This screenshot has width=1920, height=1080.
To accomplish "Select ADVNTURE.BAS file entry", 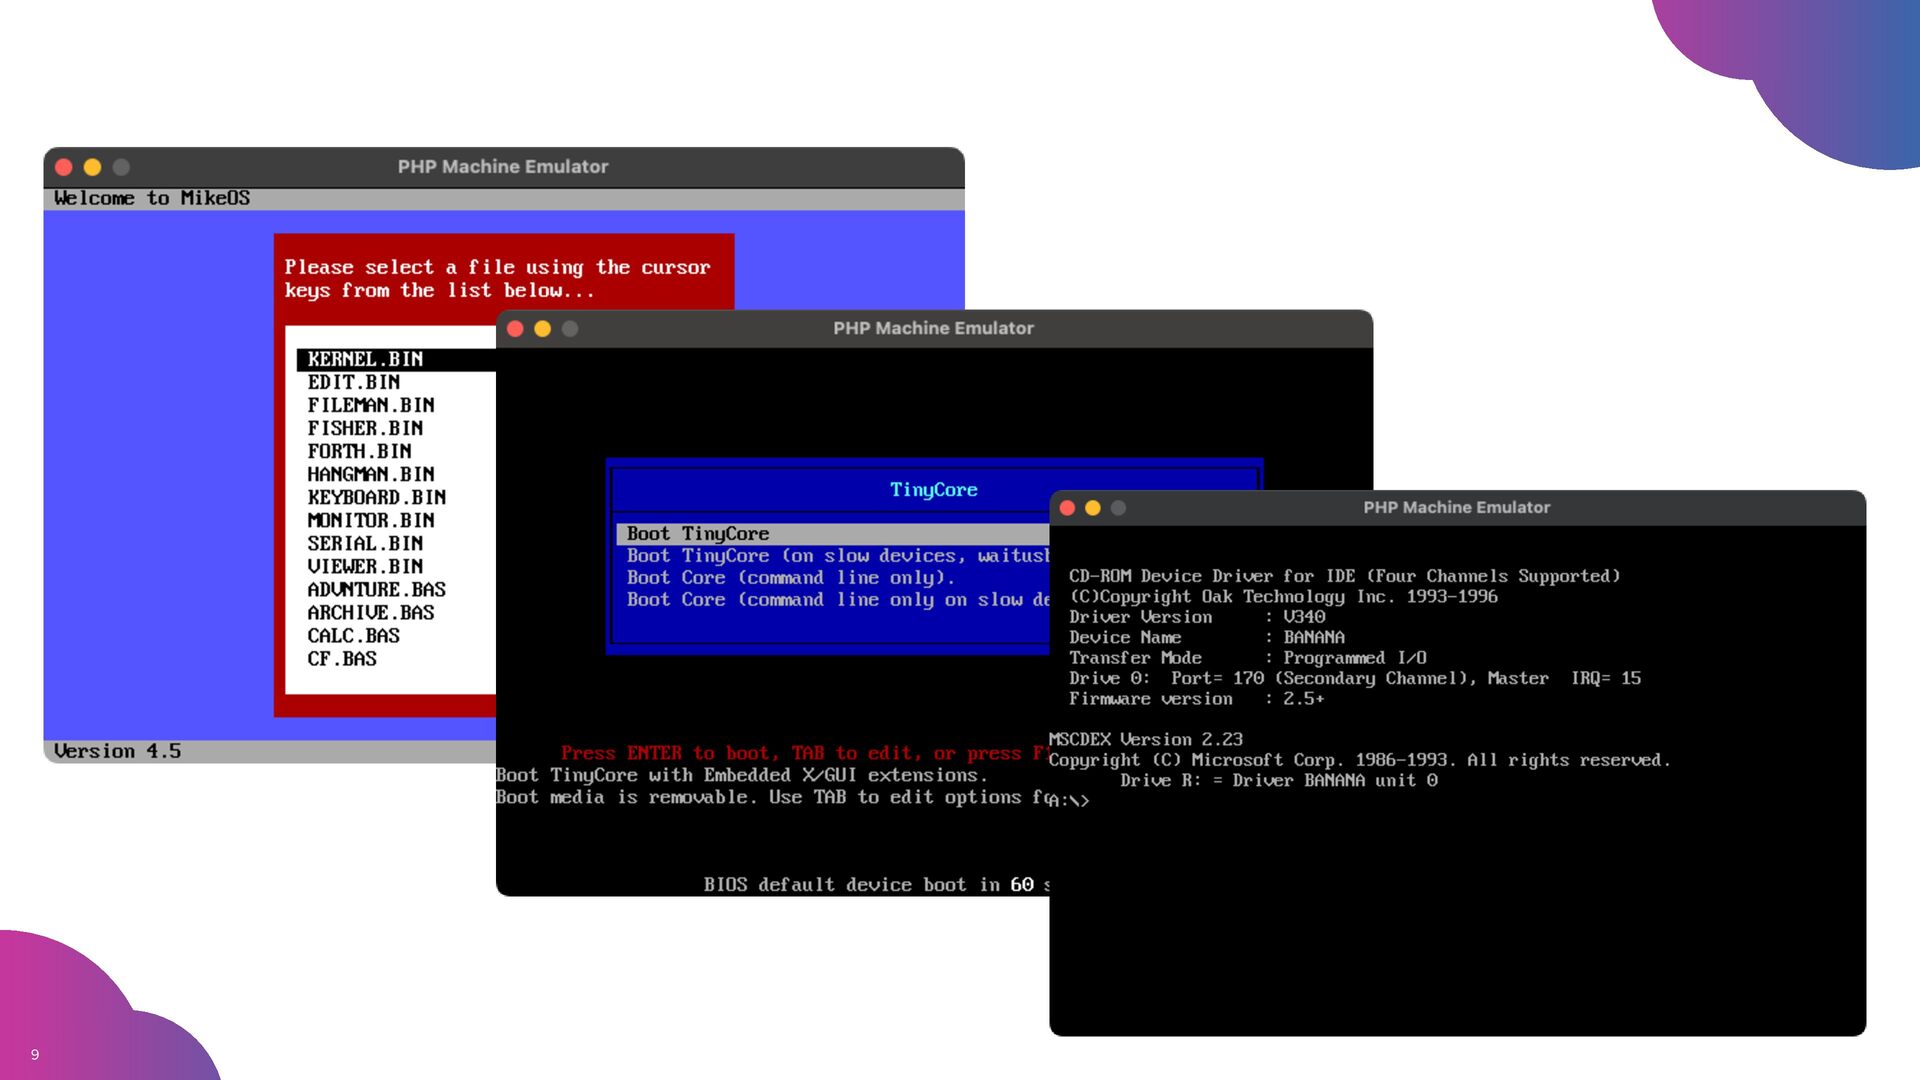I will [x=376, y=589].
